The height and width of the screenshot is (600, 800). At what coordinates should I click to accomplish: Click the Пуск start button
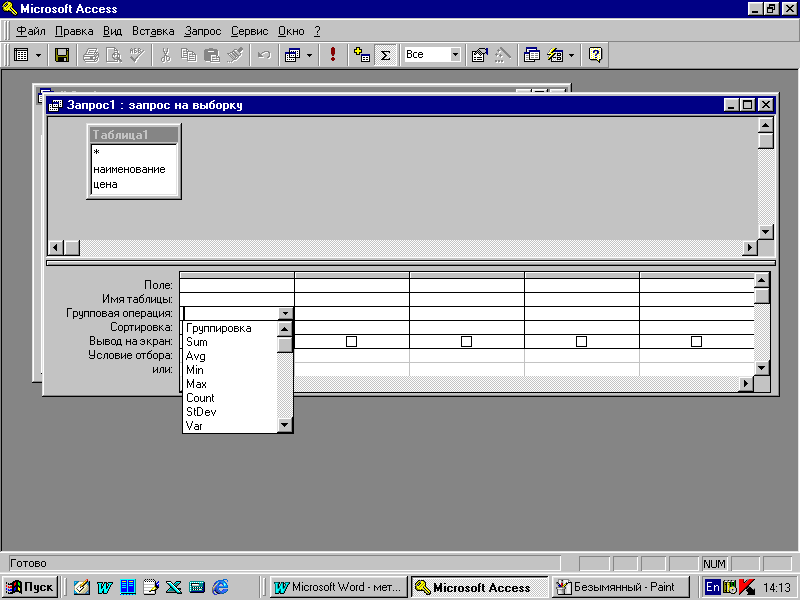pos(31,587)
